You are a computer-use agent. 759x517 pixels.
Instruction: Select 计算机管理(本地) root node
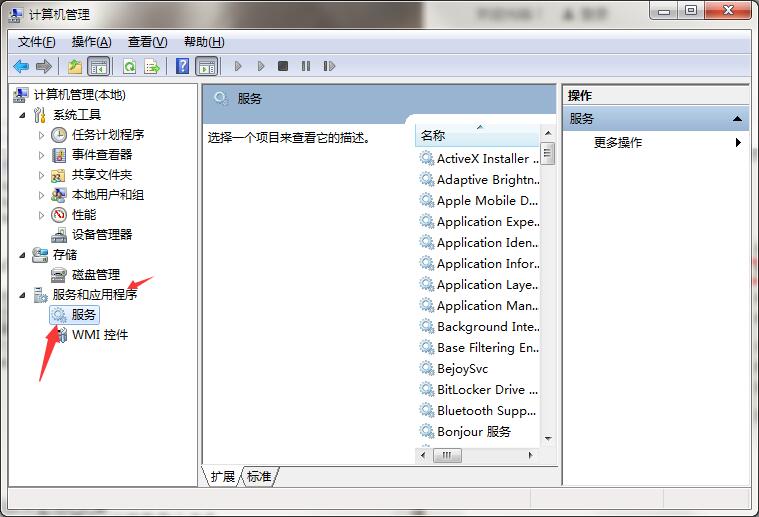tap(79, 94)
